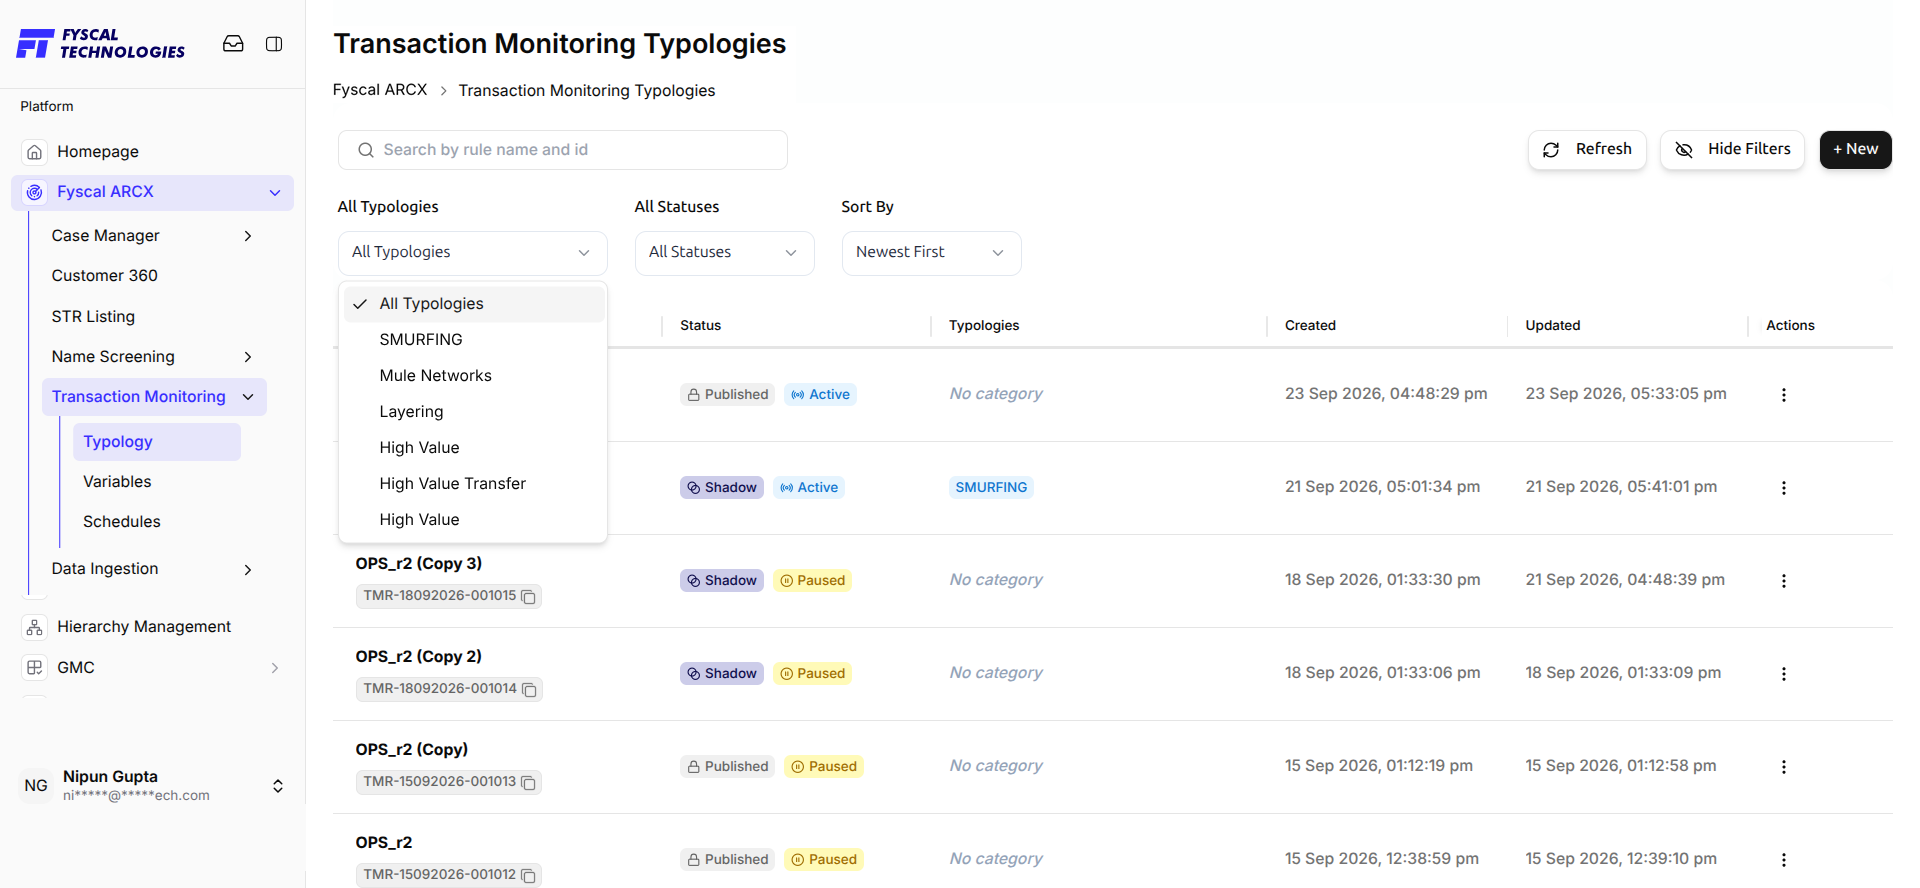Copy rule ID TMR-18092026-001014
Screen dimensions: 1920x888
point(530,690)
